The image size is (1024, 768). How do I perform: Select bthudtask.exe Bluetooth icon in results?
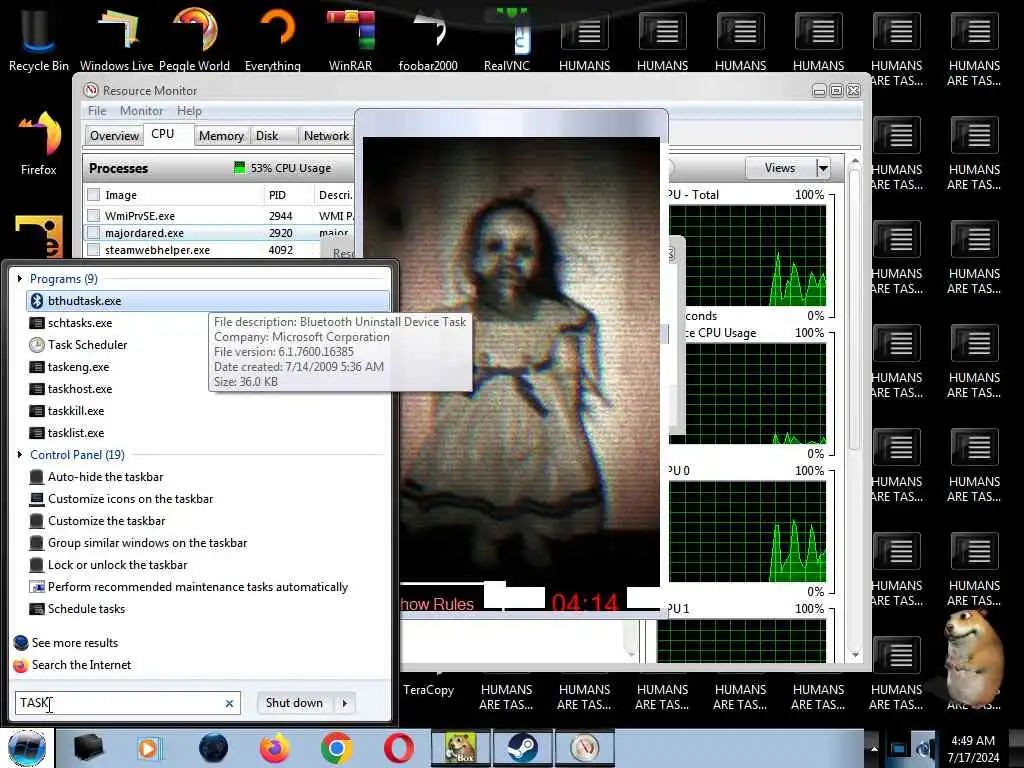point(37,301)
